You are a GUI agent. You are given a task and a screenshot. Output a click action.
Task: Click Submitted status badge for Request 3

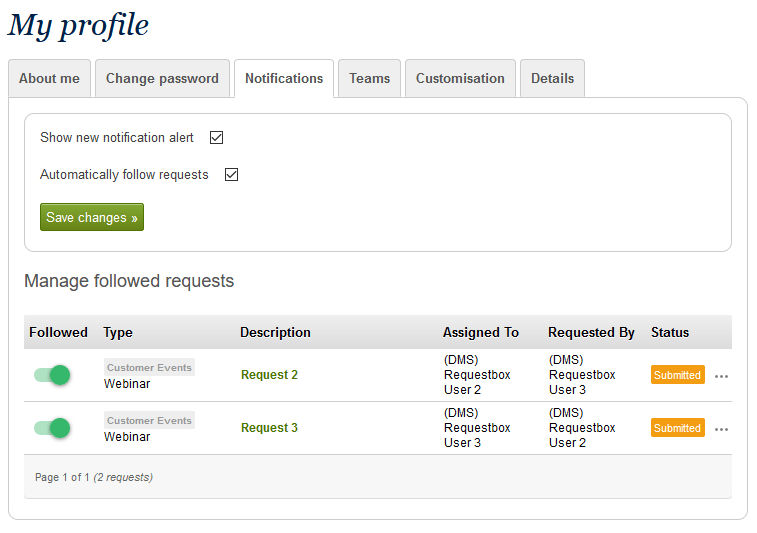[x=677, y=428]
